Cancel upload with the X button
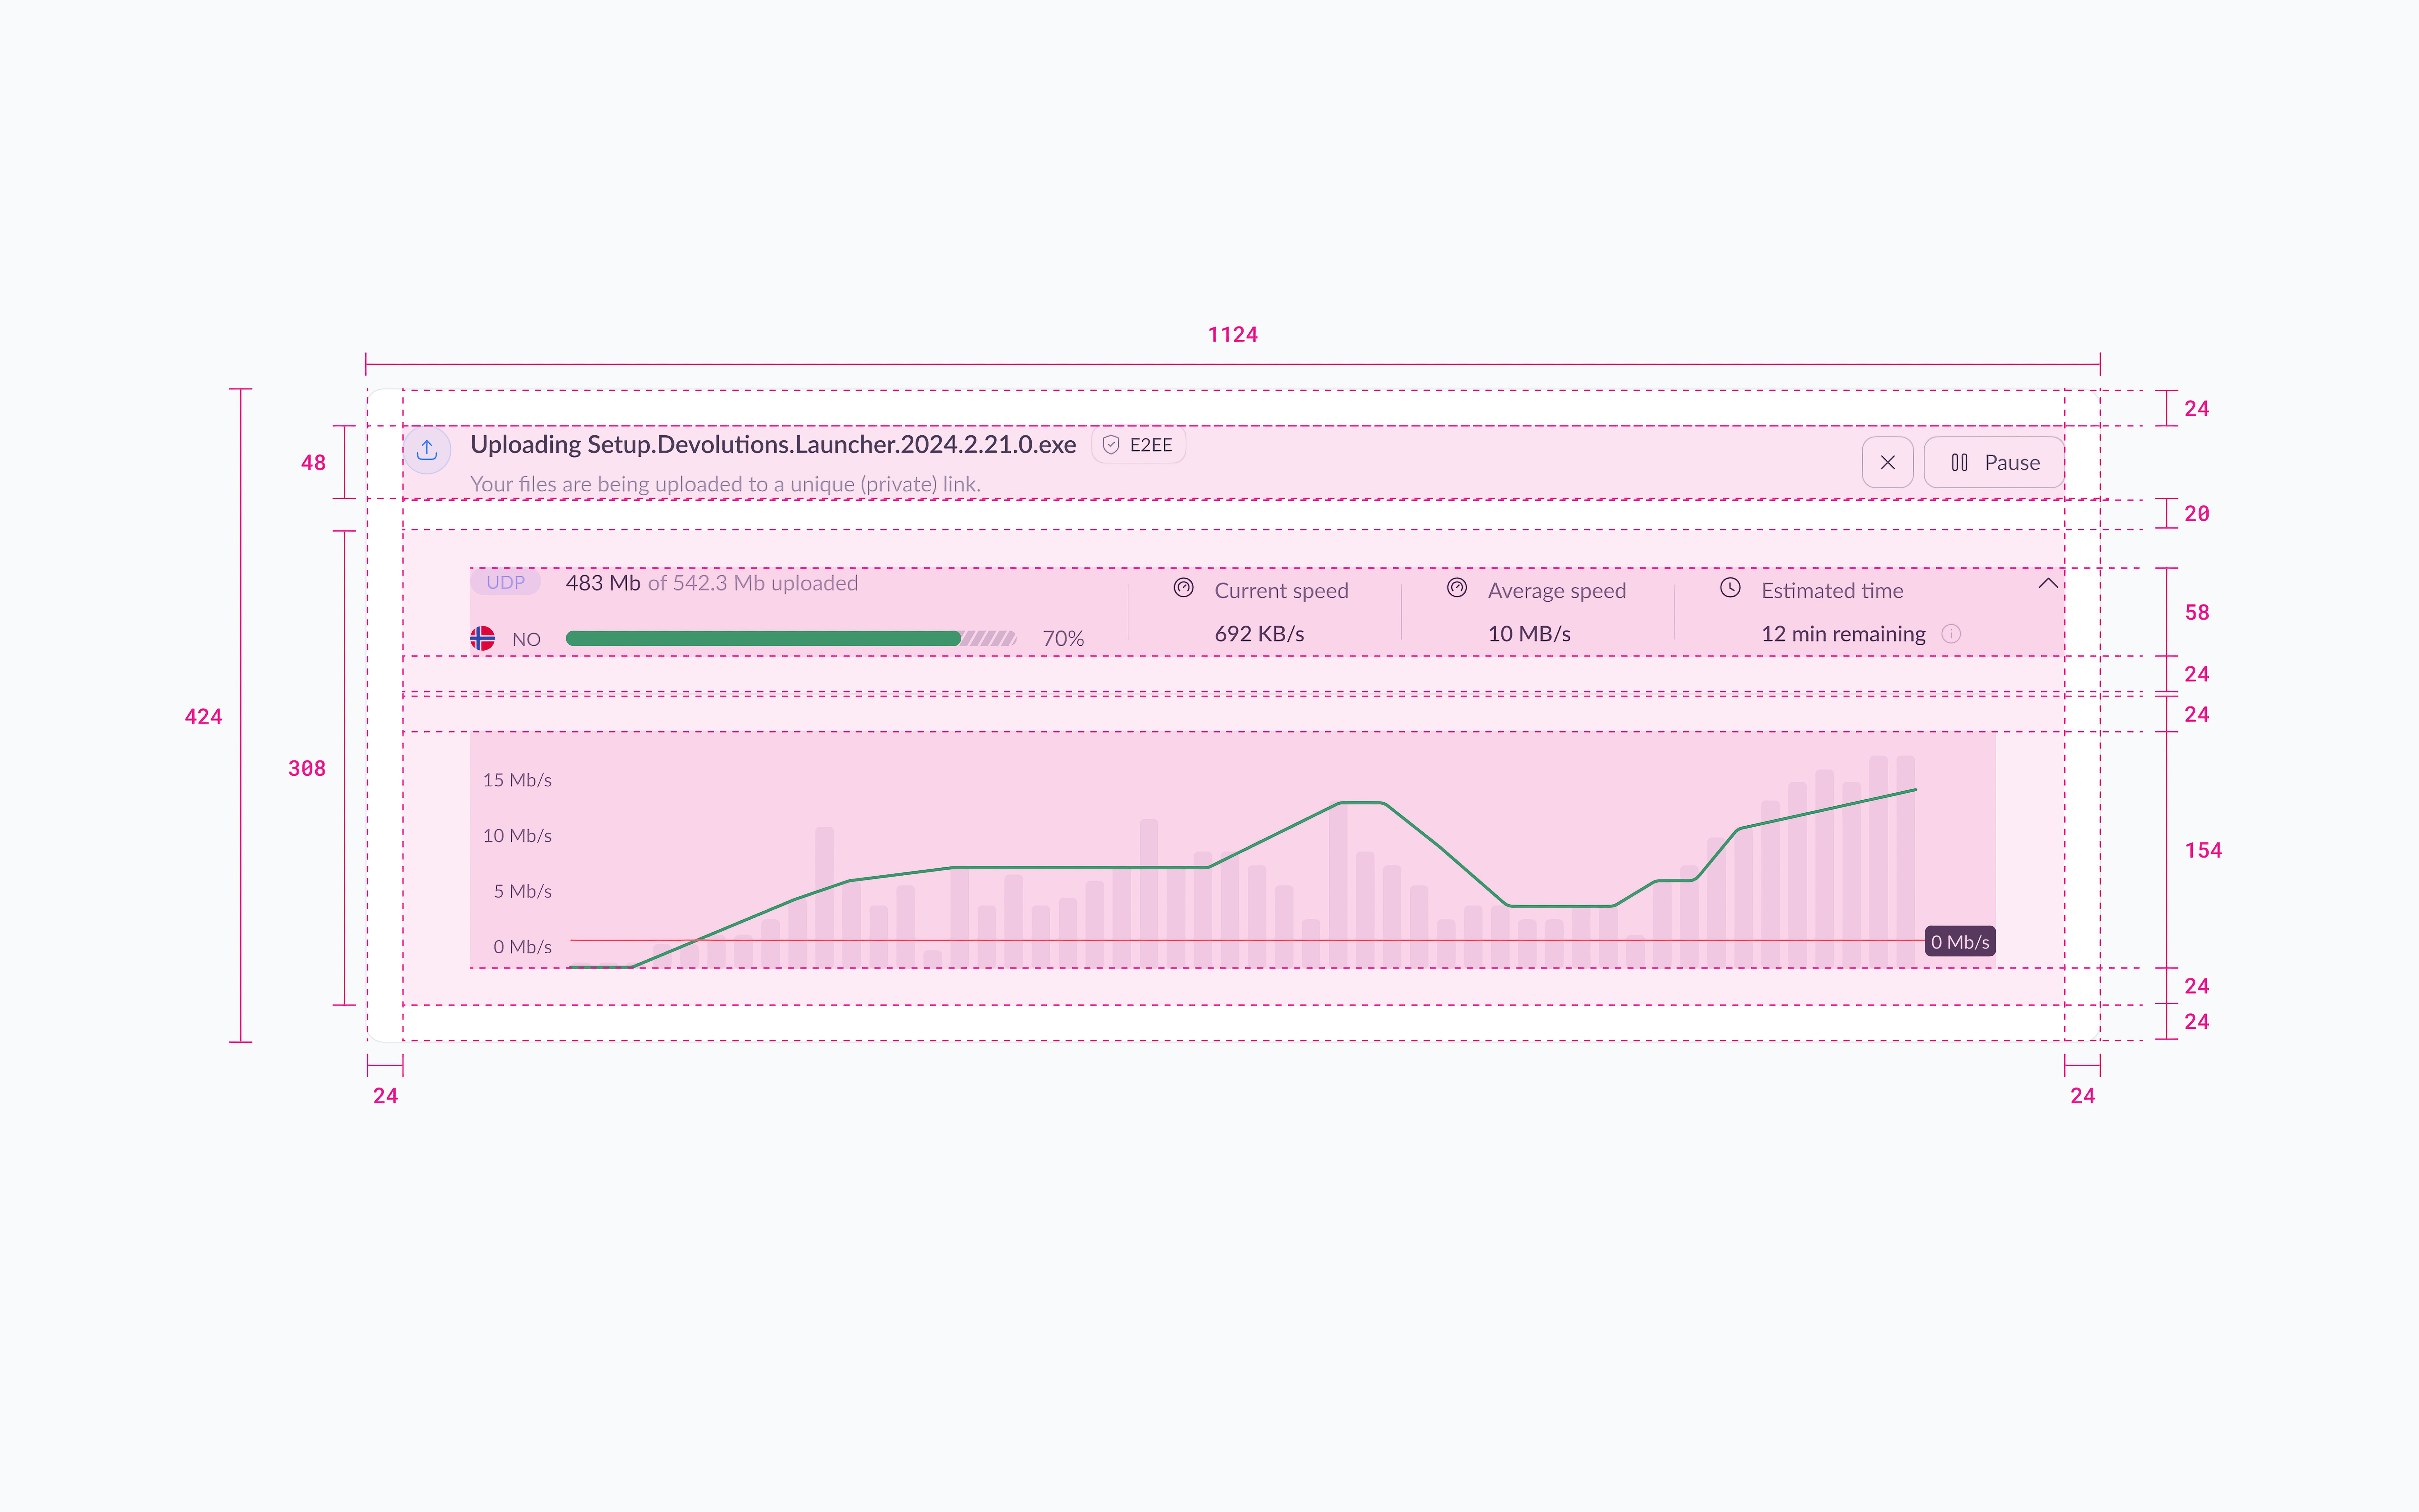Screen dimensions: 2419x1512 point(1887,462)
